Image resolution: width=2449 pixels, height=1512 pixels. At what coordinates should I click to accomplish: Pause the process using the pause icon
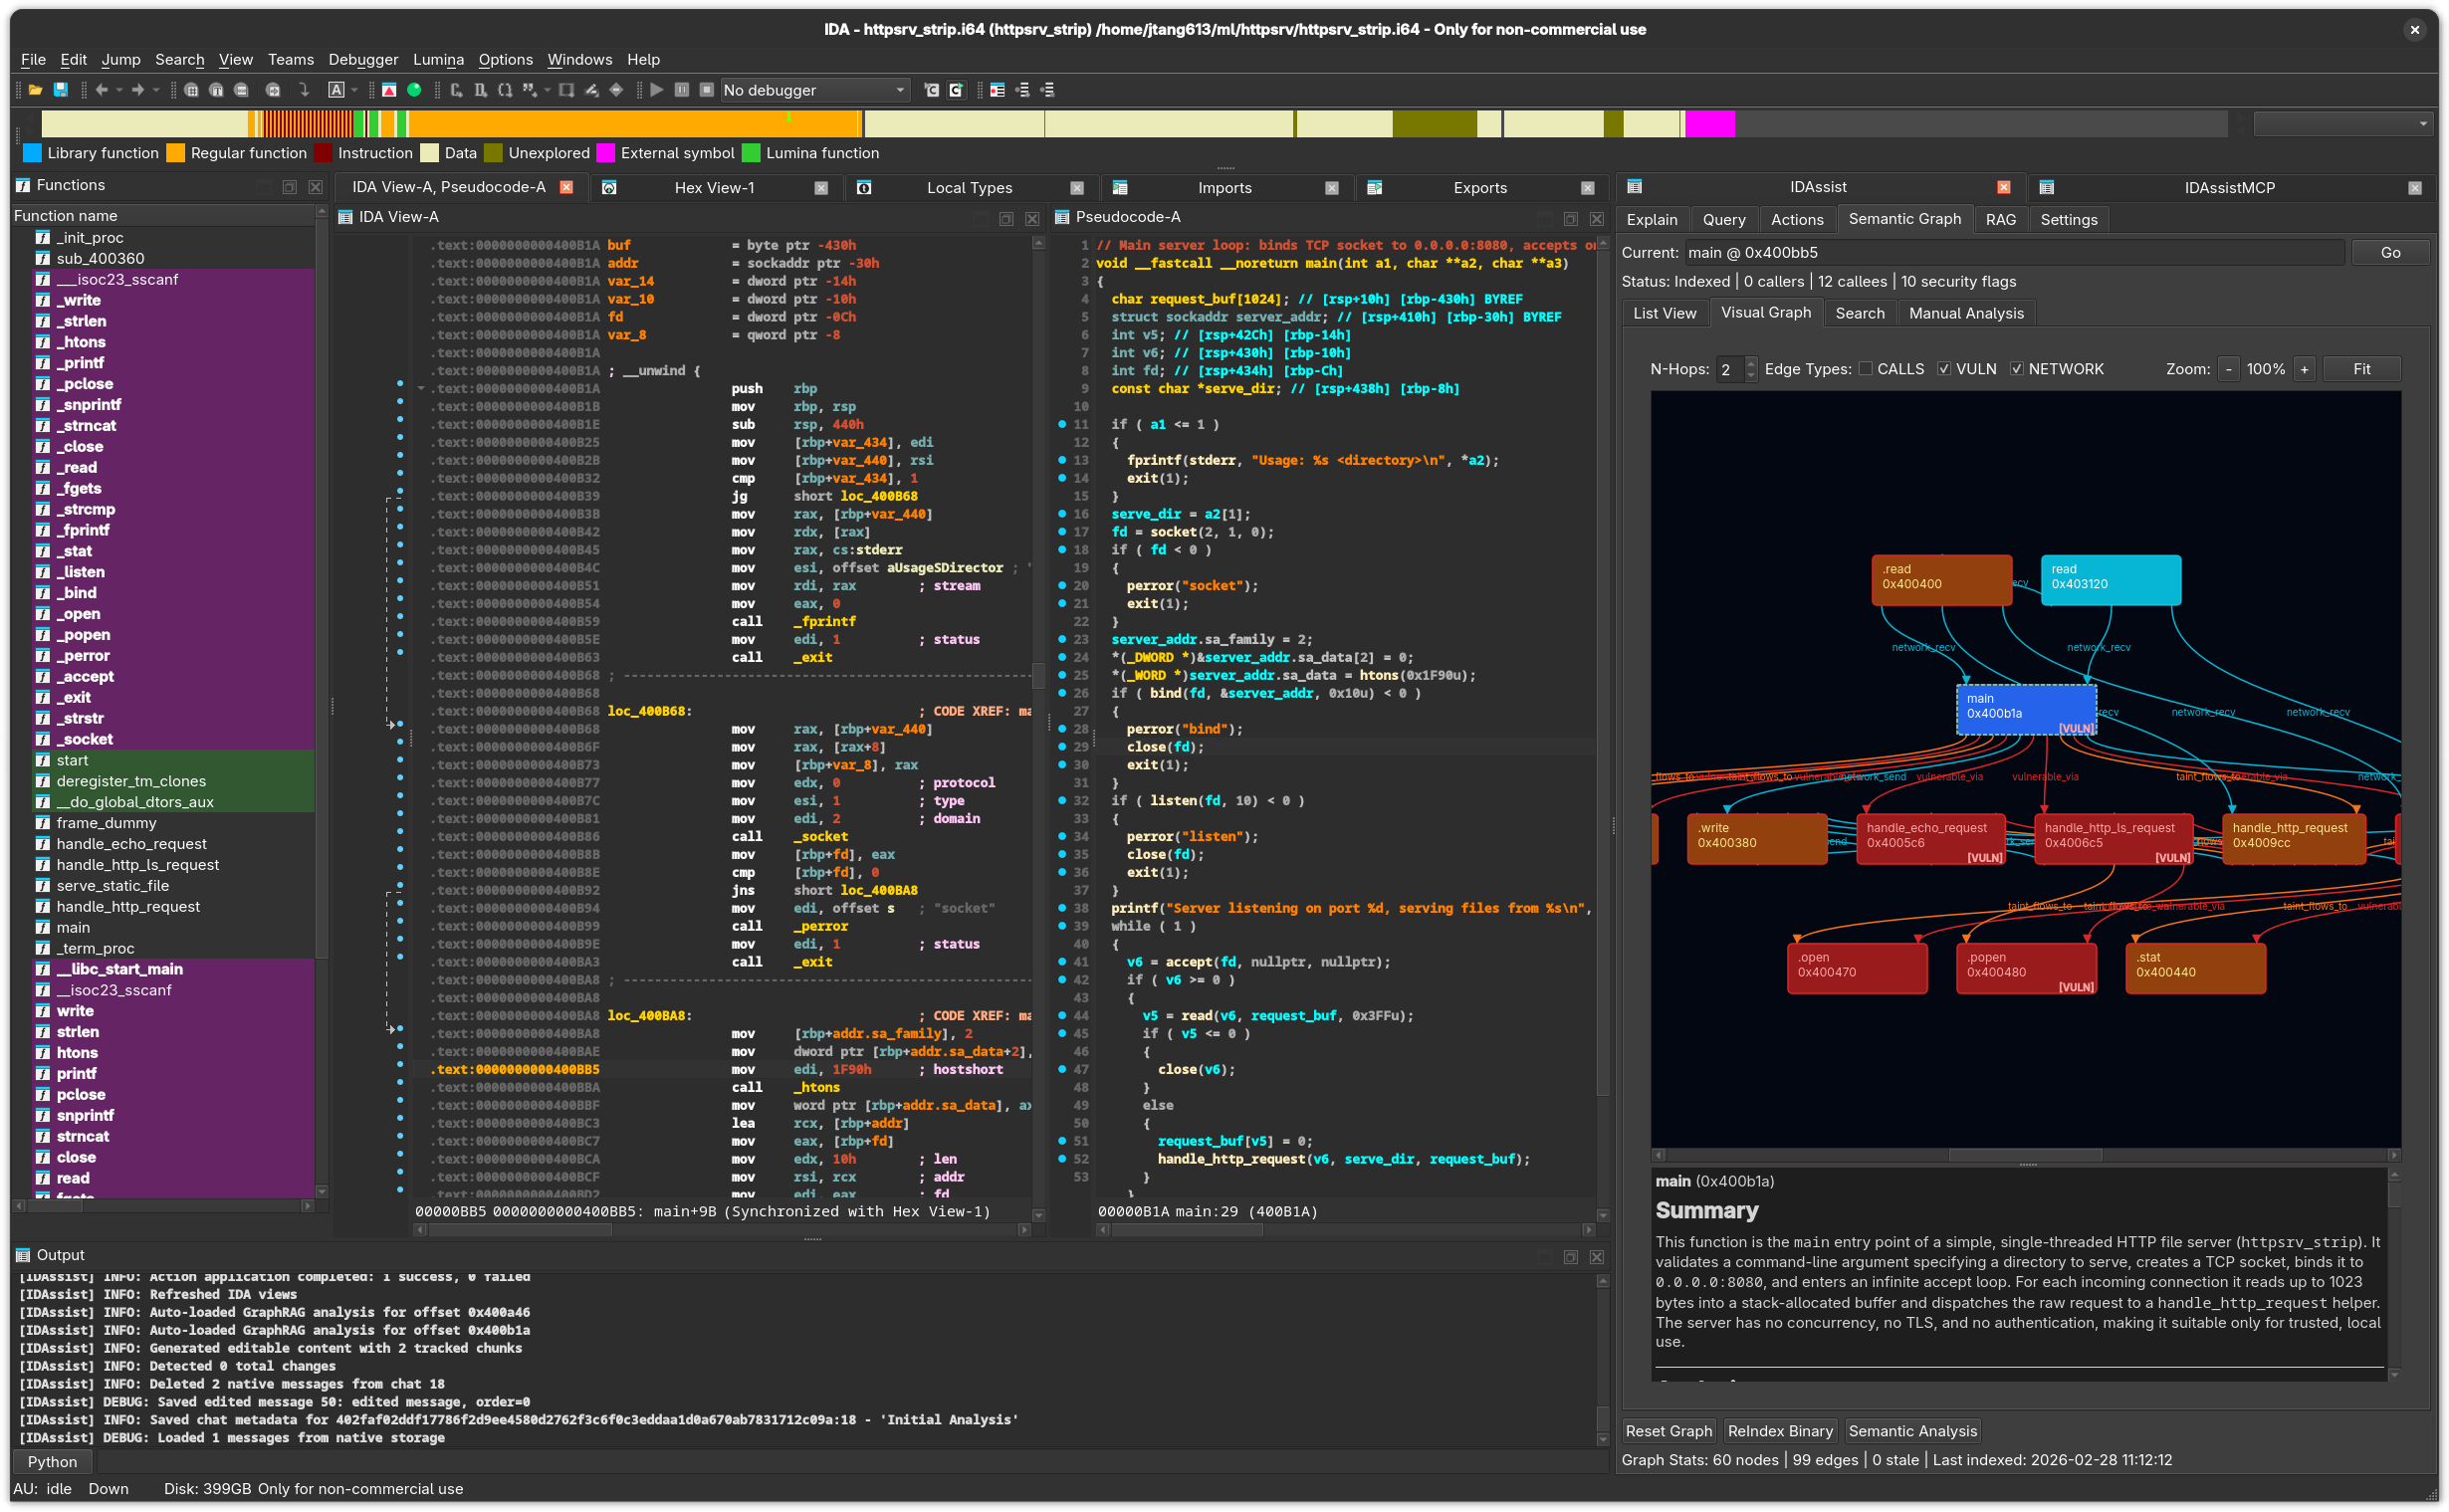tap(682, 90)
